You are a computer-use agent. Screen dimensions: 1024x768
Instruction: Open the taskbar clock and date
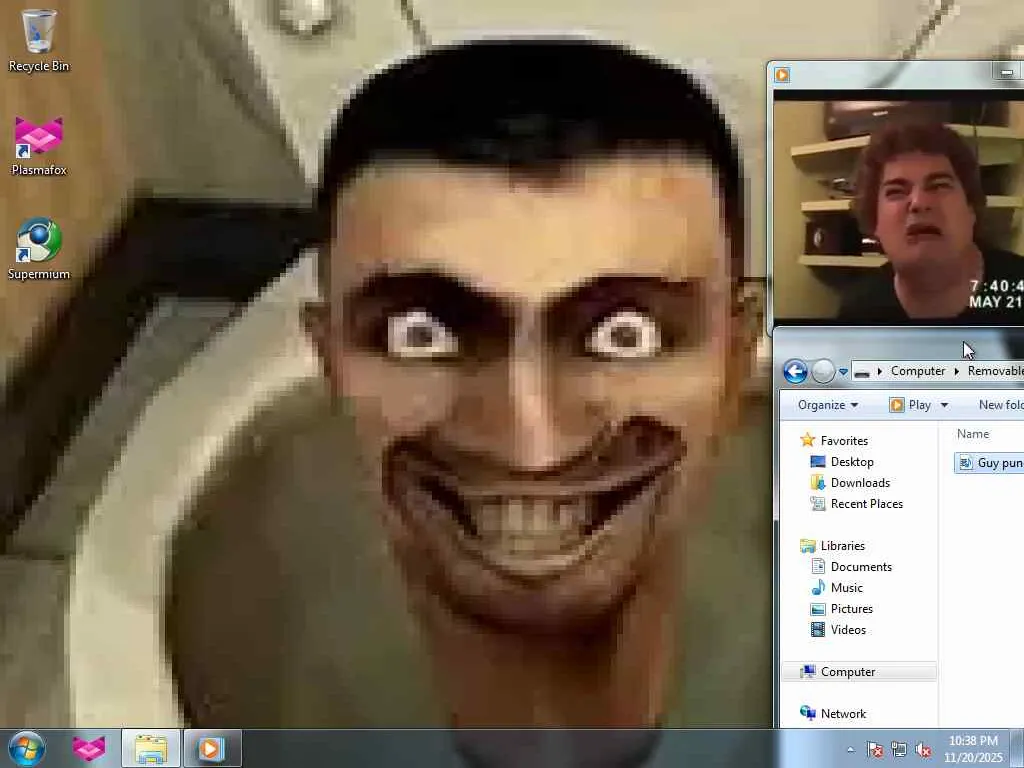coord(973,749)
